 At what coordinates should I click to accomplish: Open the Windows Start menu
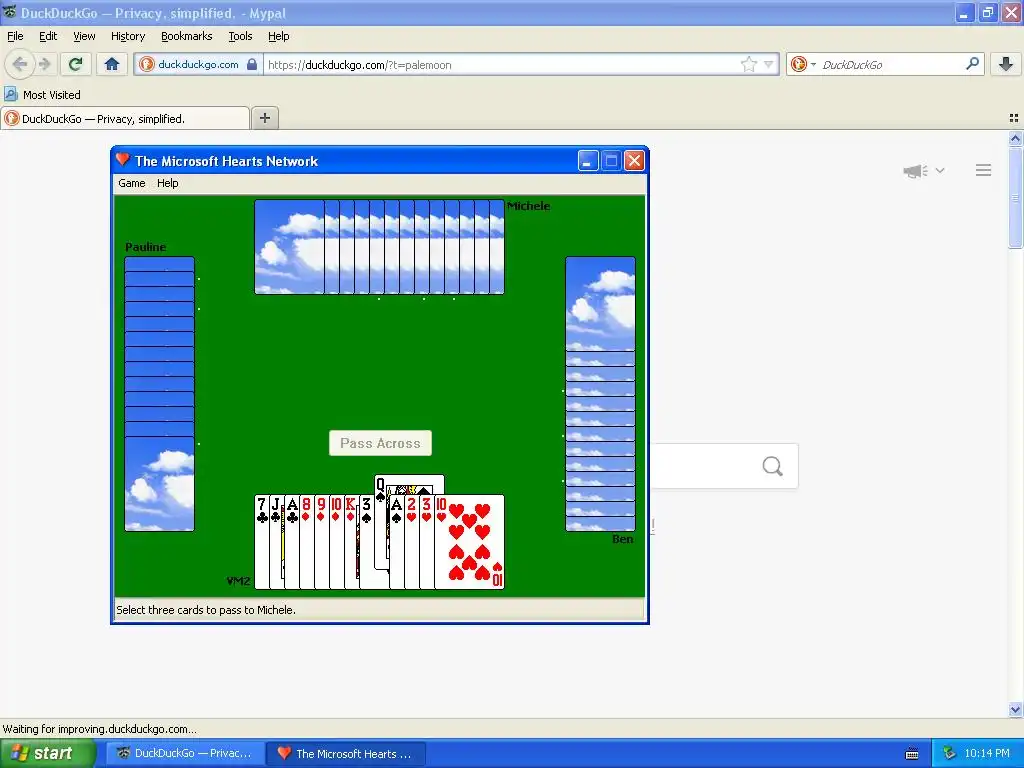pos(48,753)
